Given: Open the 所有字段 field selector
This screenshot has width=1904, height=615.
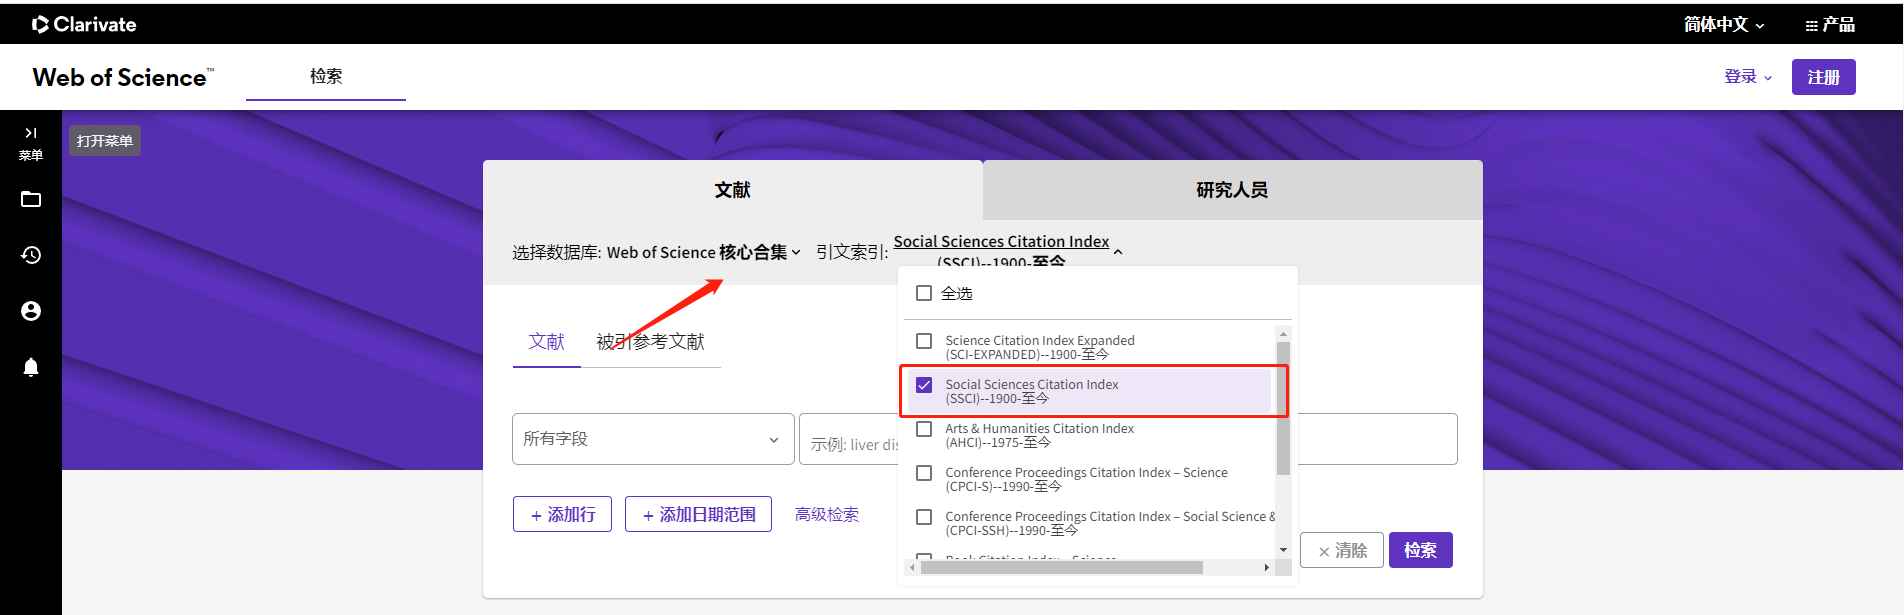Looking at the screenshot, I should click(653, 439).
